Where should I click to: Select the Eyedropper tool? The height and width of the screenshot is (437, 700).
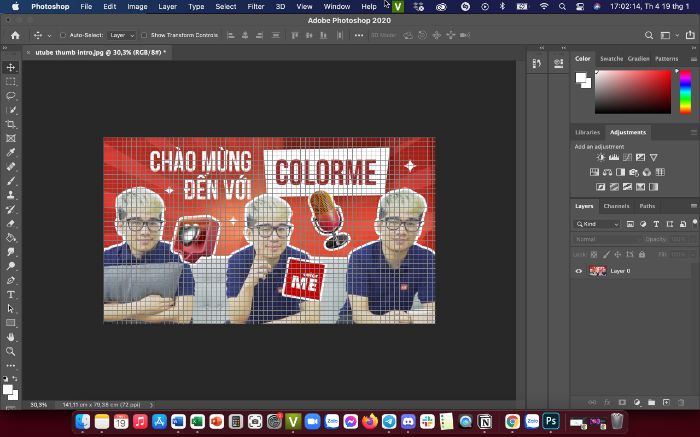click(x=11, y=153)
